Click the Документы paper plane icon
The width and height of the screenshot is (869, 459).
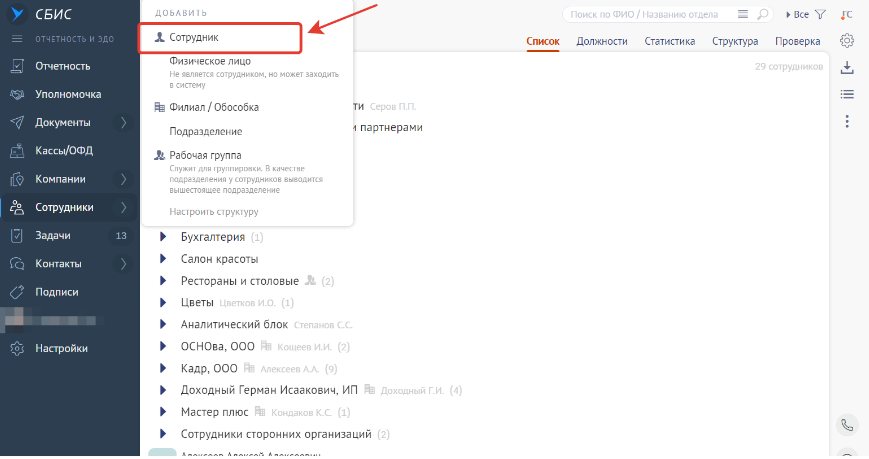17,123
